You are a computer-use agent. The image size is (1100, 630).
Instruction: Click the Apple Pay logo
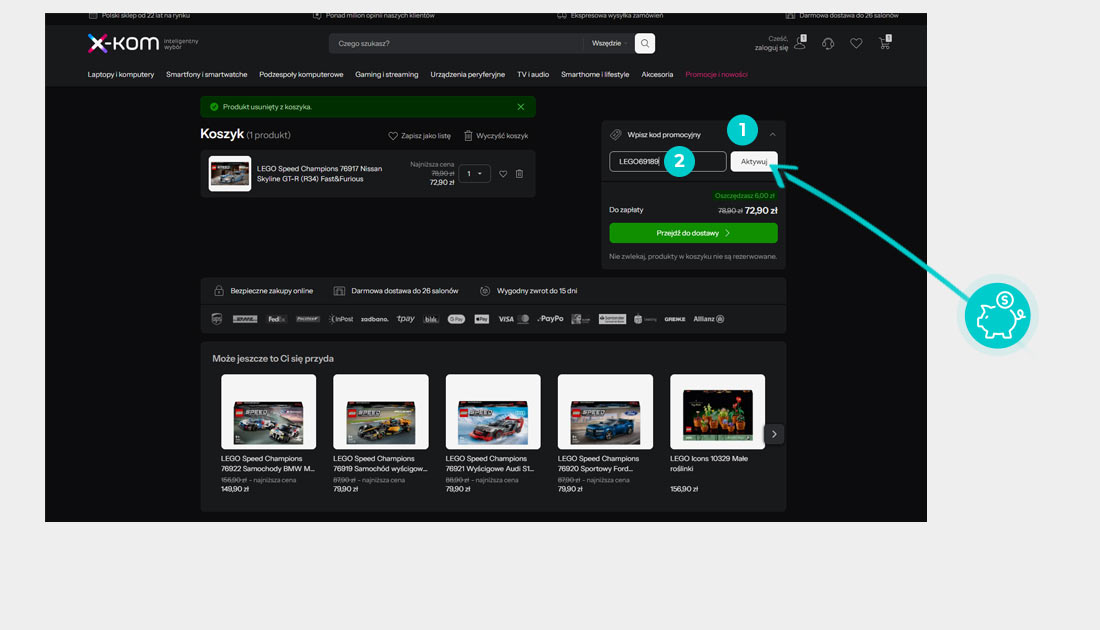pyautogui.click(x=482, y=319)
